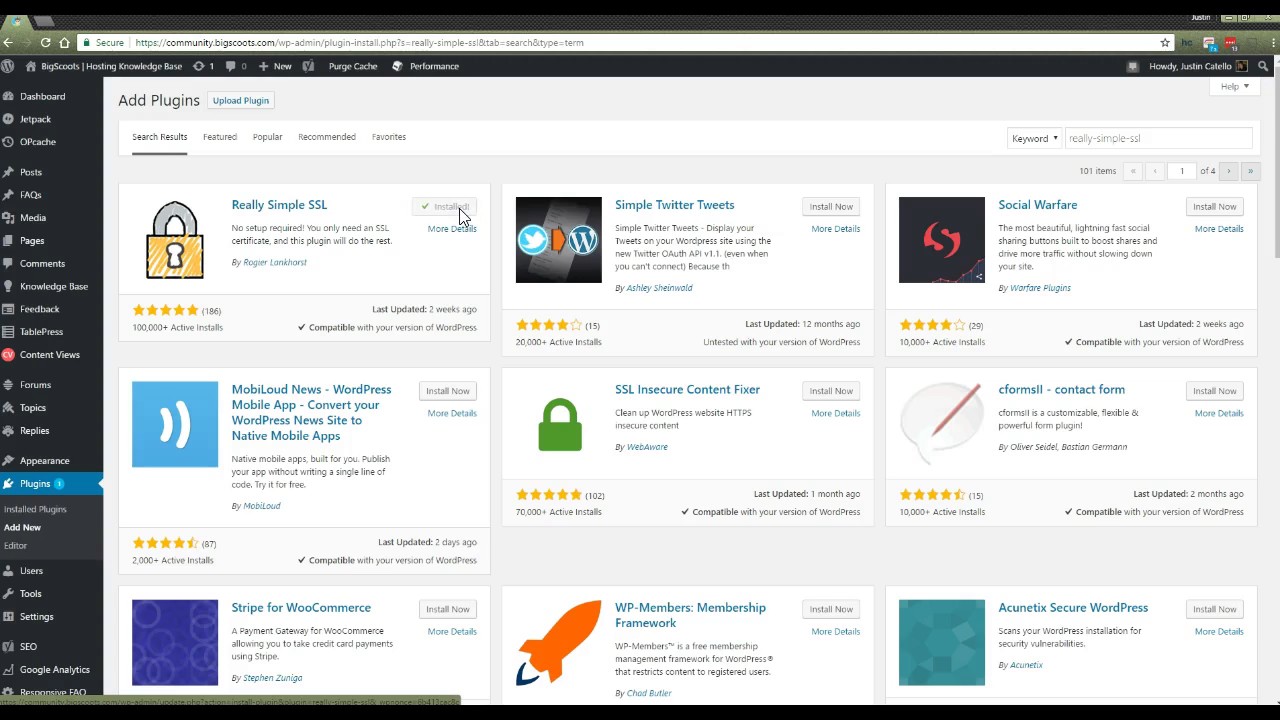Open Howdy, Justin Calello account menu
Screen dimensions: 1280x720
tap(1198, 66)
